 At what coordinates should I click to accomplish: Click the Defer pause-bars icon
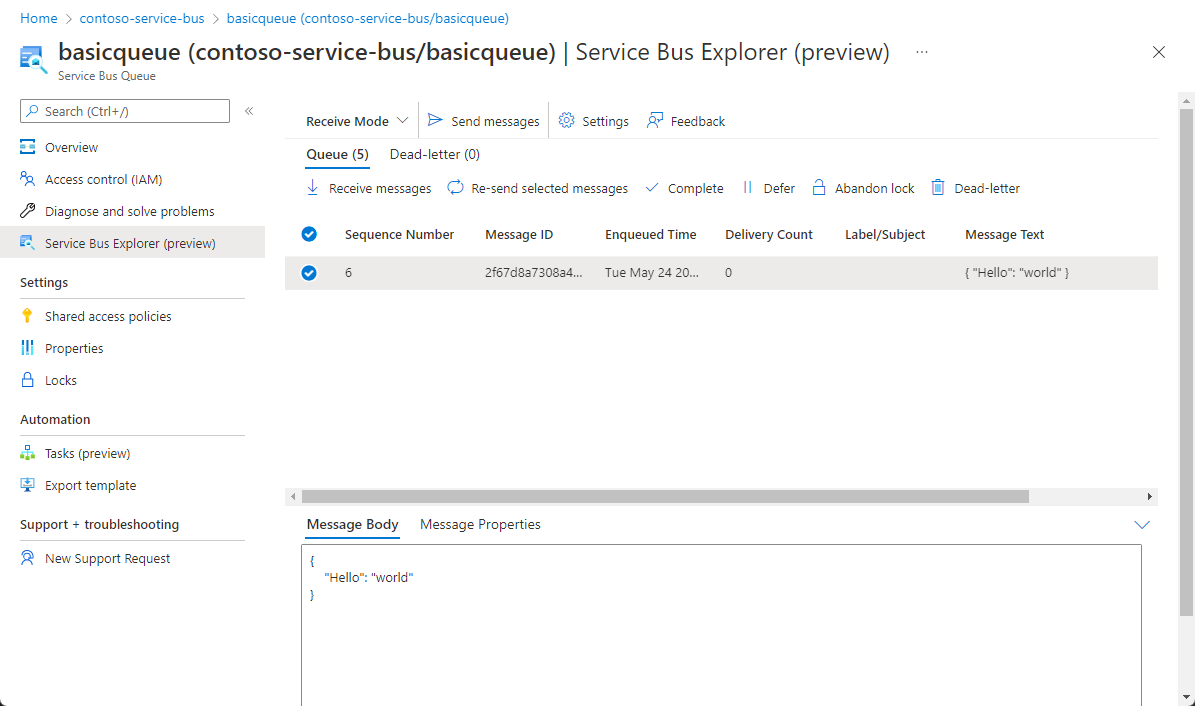pyautogui.click(x=748, y=188)
